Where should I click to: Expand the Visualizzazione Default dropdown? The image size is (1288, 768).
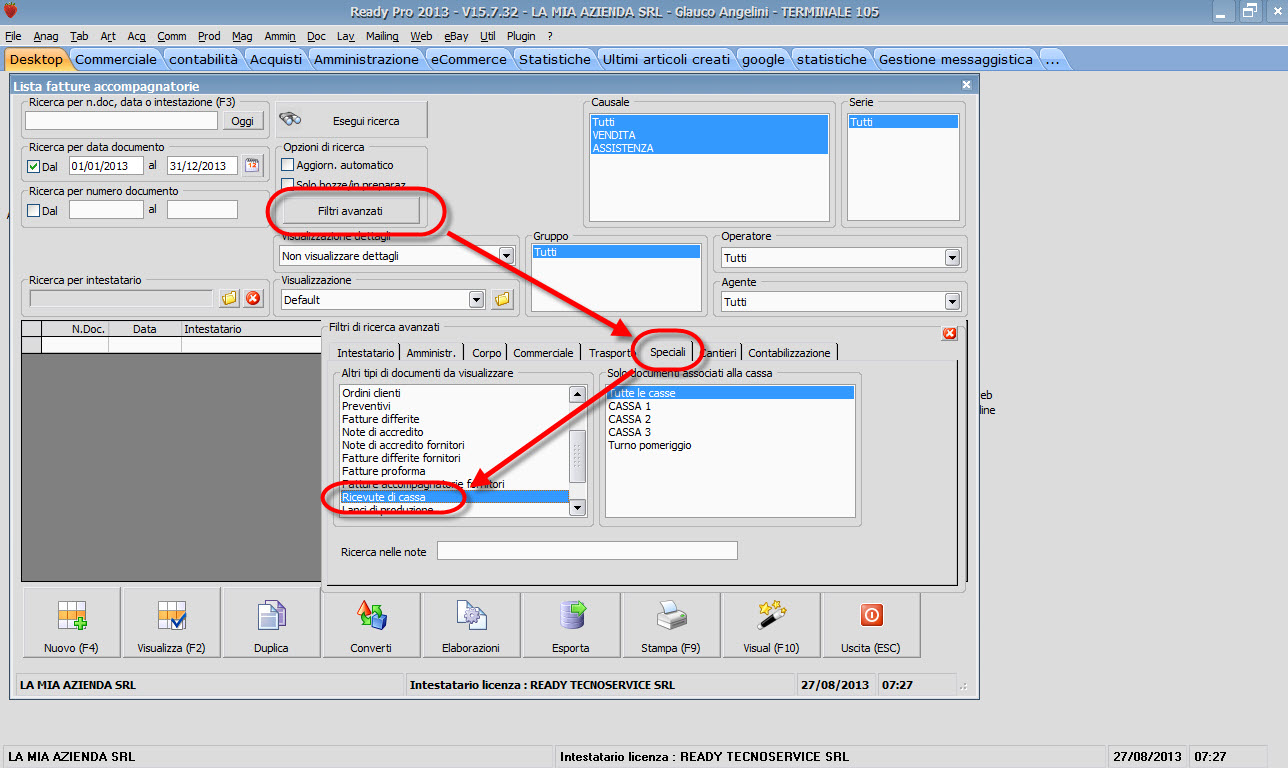click(476, 299)
